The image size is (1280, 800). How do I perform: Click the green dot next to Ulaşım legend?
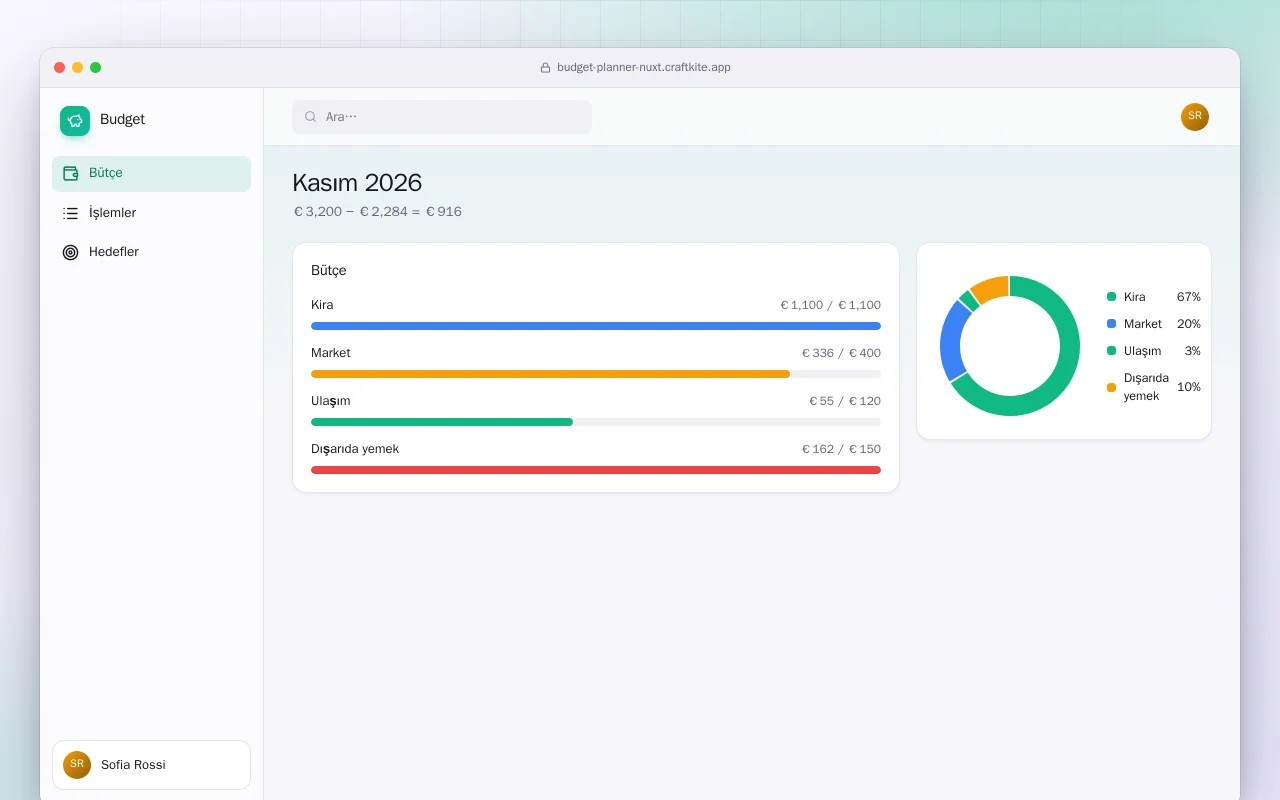tap(1111, 351)
